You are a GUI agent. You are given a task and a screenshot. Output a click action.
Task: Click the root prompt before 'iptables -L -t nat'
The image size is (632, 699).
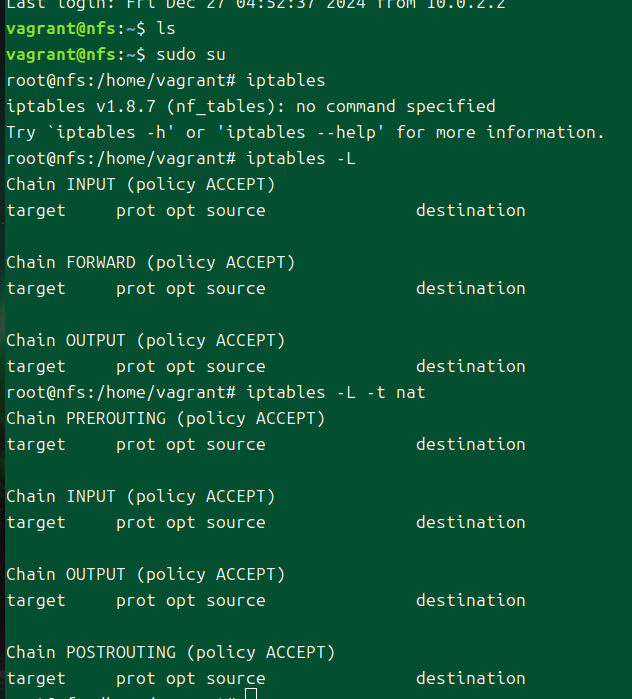click(x=120, y=392)
